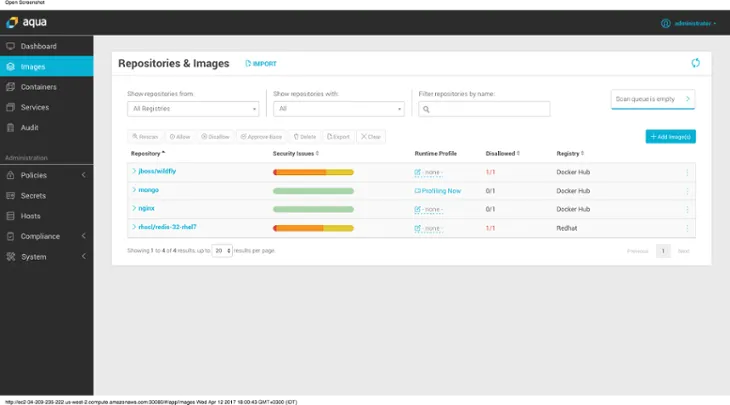Click the refresh icon in Repositories header
730x405 pixels.
point(695,63)
